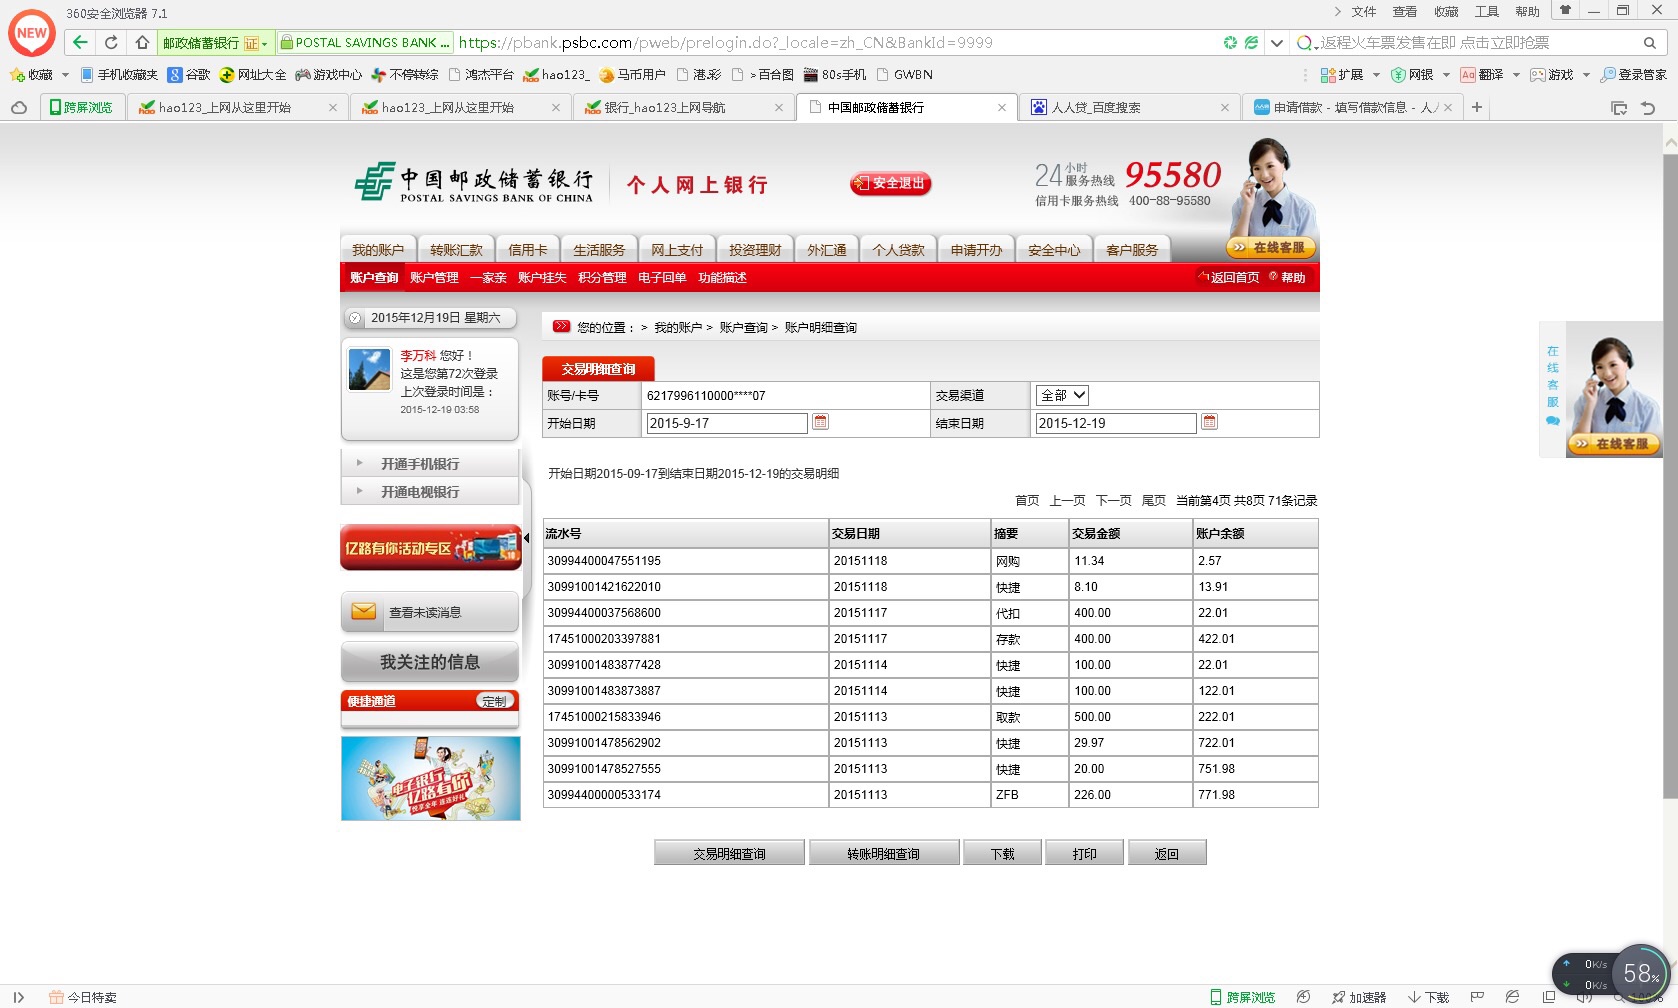Open the 投资理财 navigation tab
1678x1008 pixels.
[x=755, y=249]
